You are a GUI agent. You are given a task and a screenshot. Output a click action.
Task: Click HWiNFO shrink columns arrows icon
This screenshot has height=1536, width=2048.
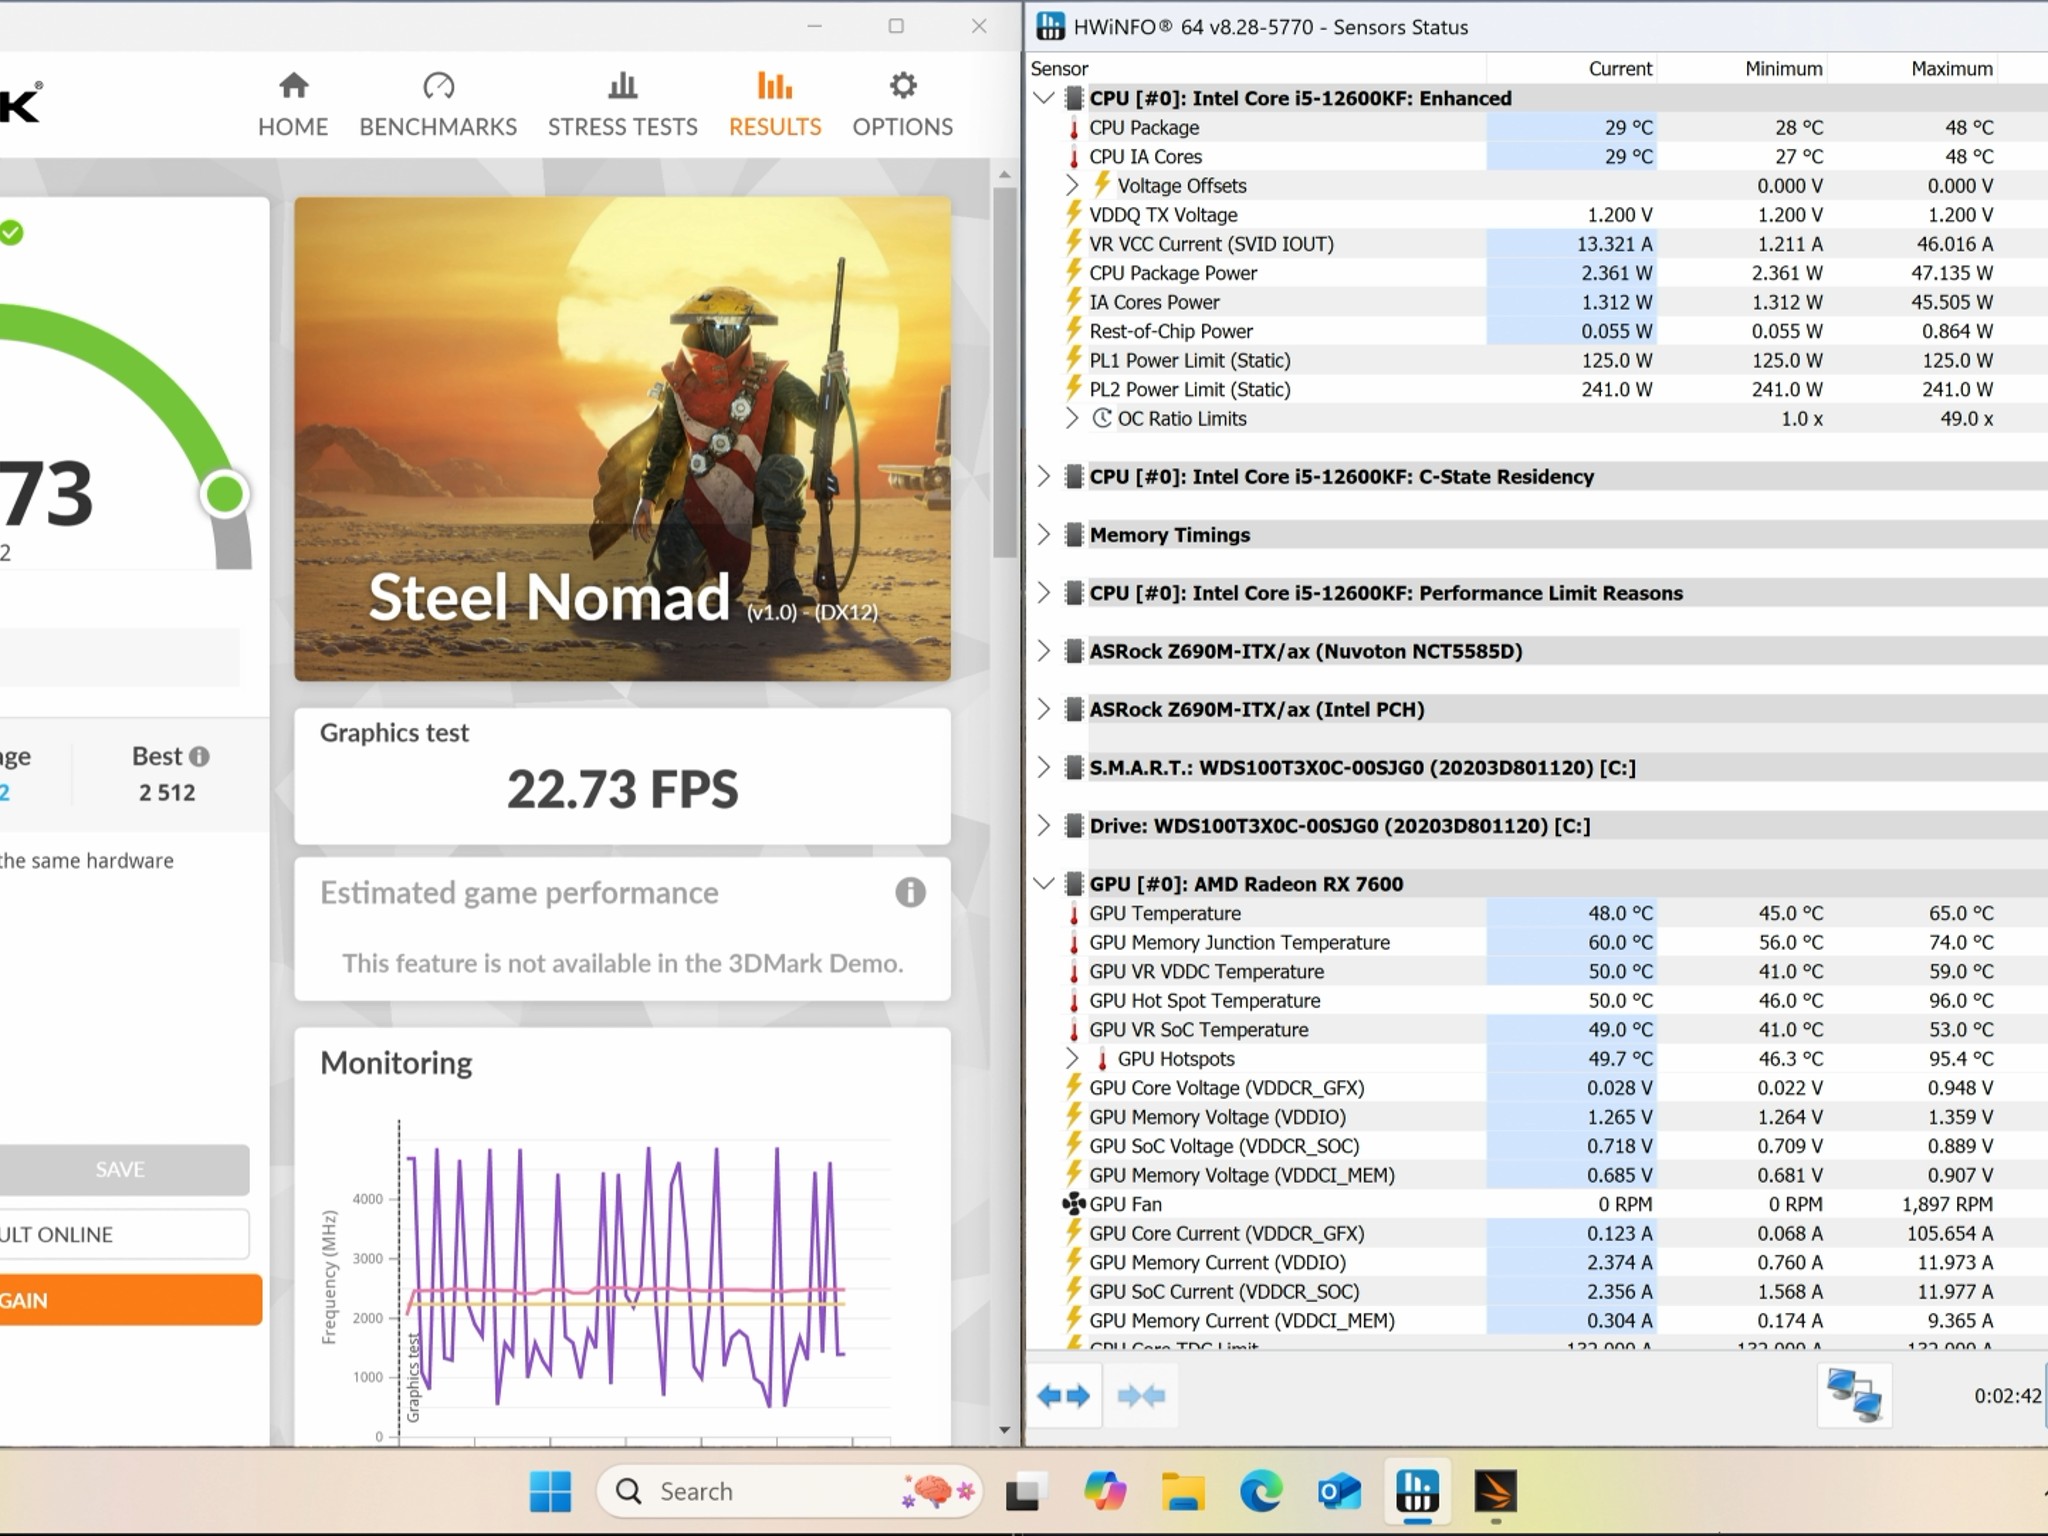[1141, 1395]
